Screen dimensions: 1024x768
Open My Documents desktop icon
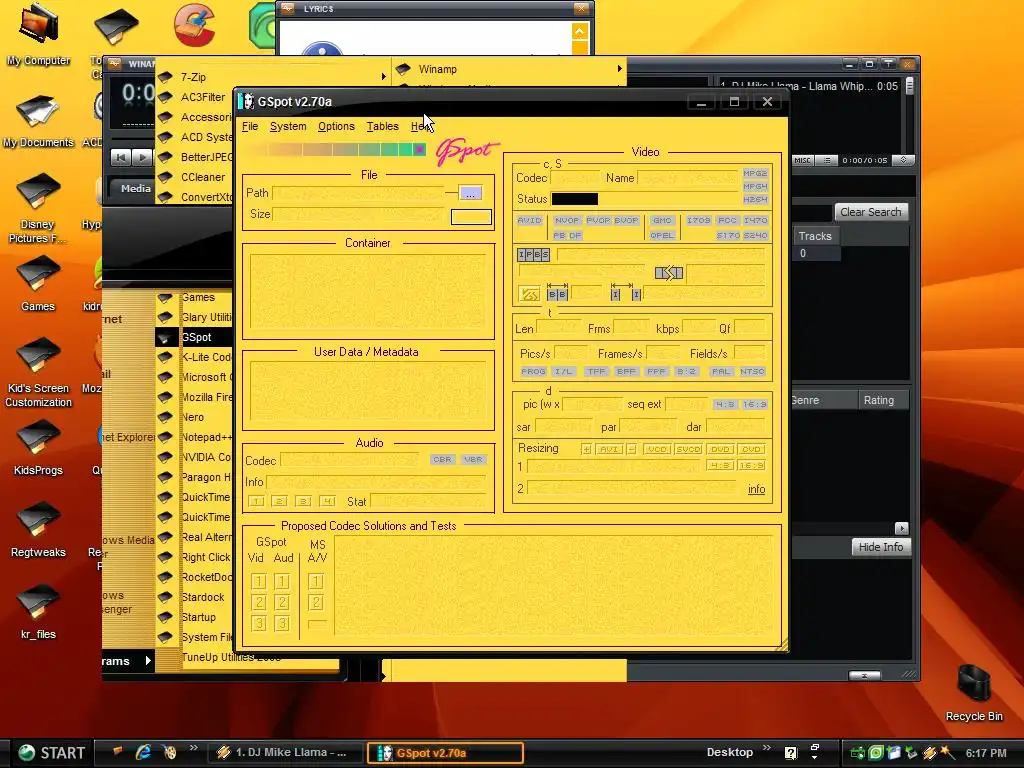39,121
